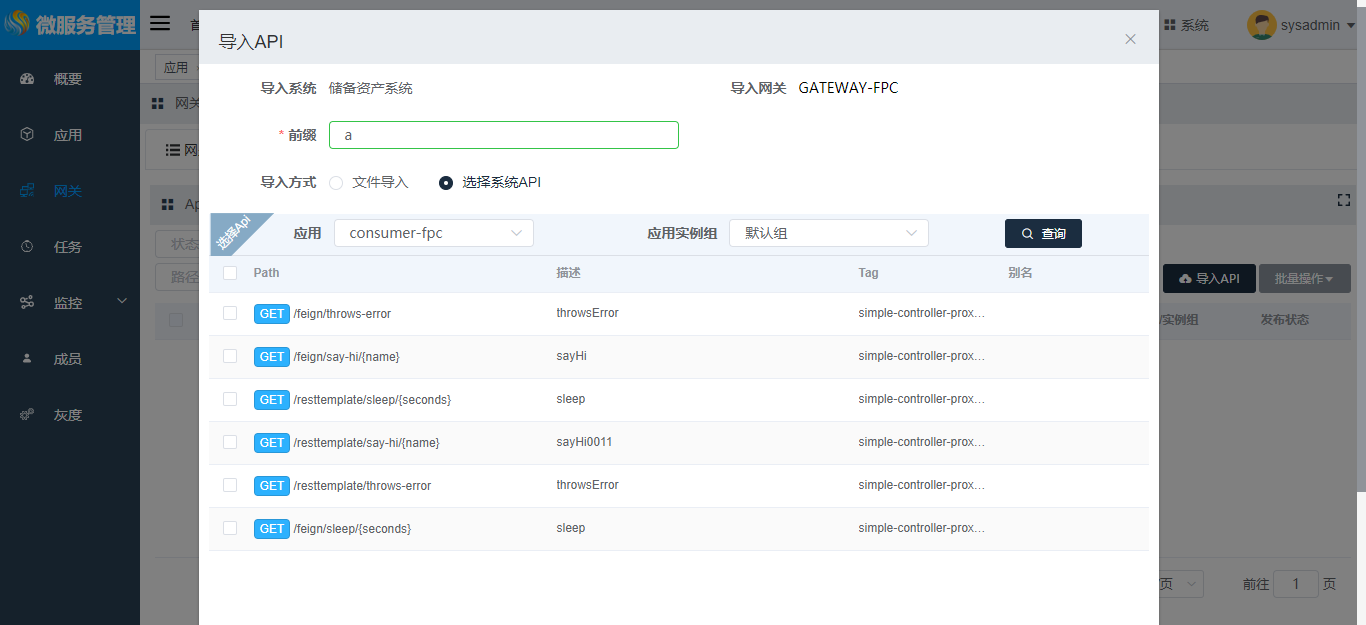Click the fullscreen expand icon
The height and width of the screenshot is (625, 1366).
1344,200
